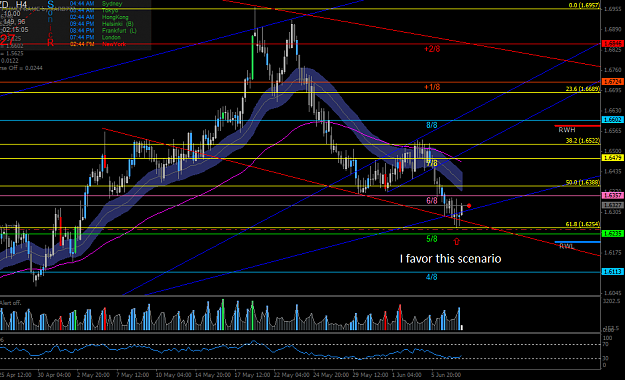Screen dimensions: 625x380
Task: Click the 7 May 12:00 time axis label
Action: [132, 375]
